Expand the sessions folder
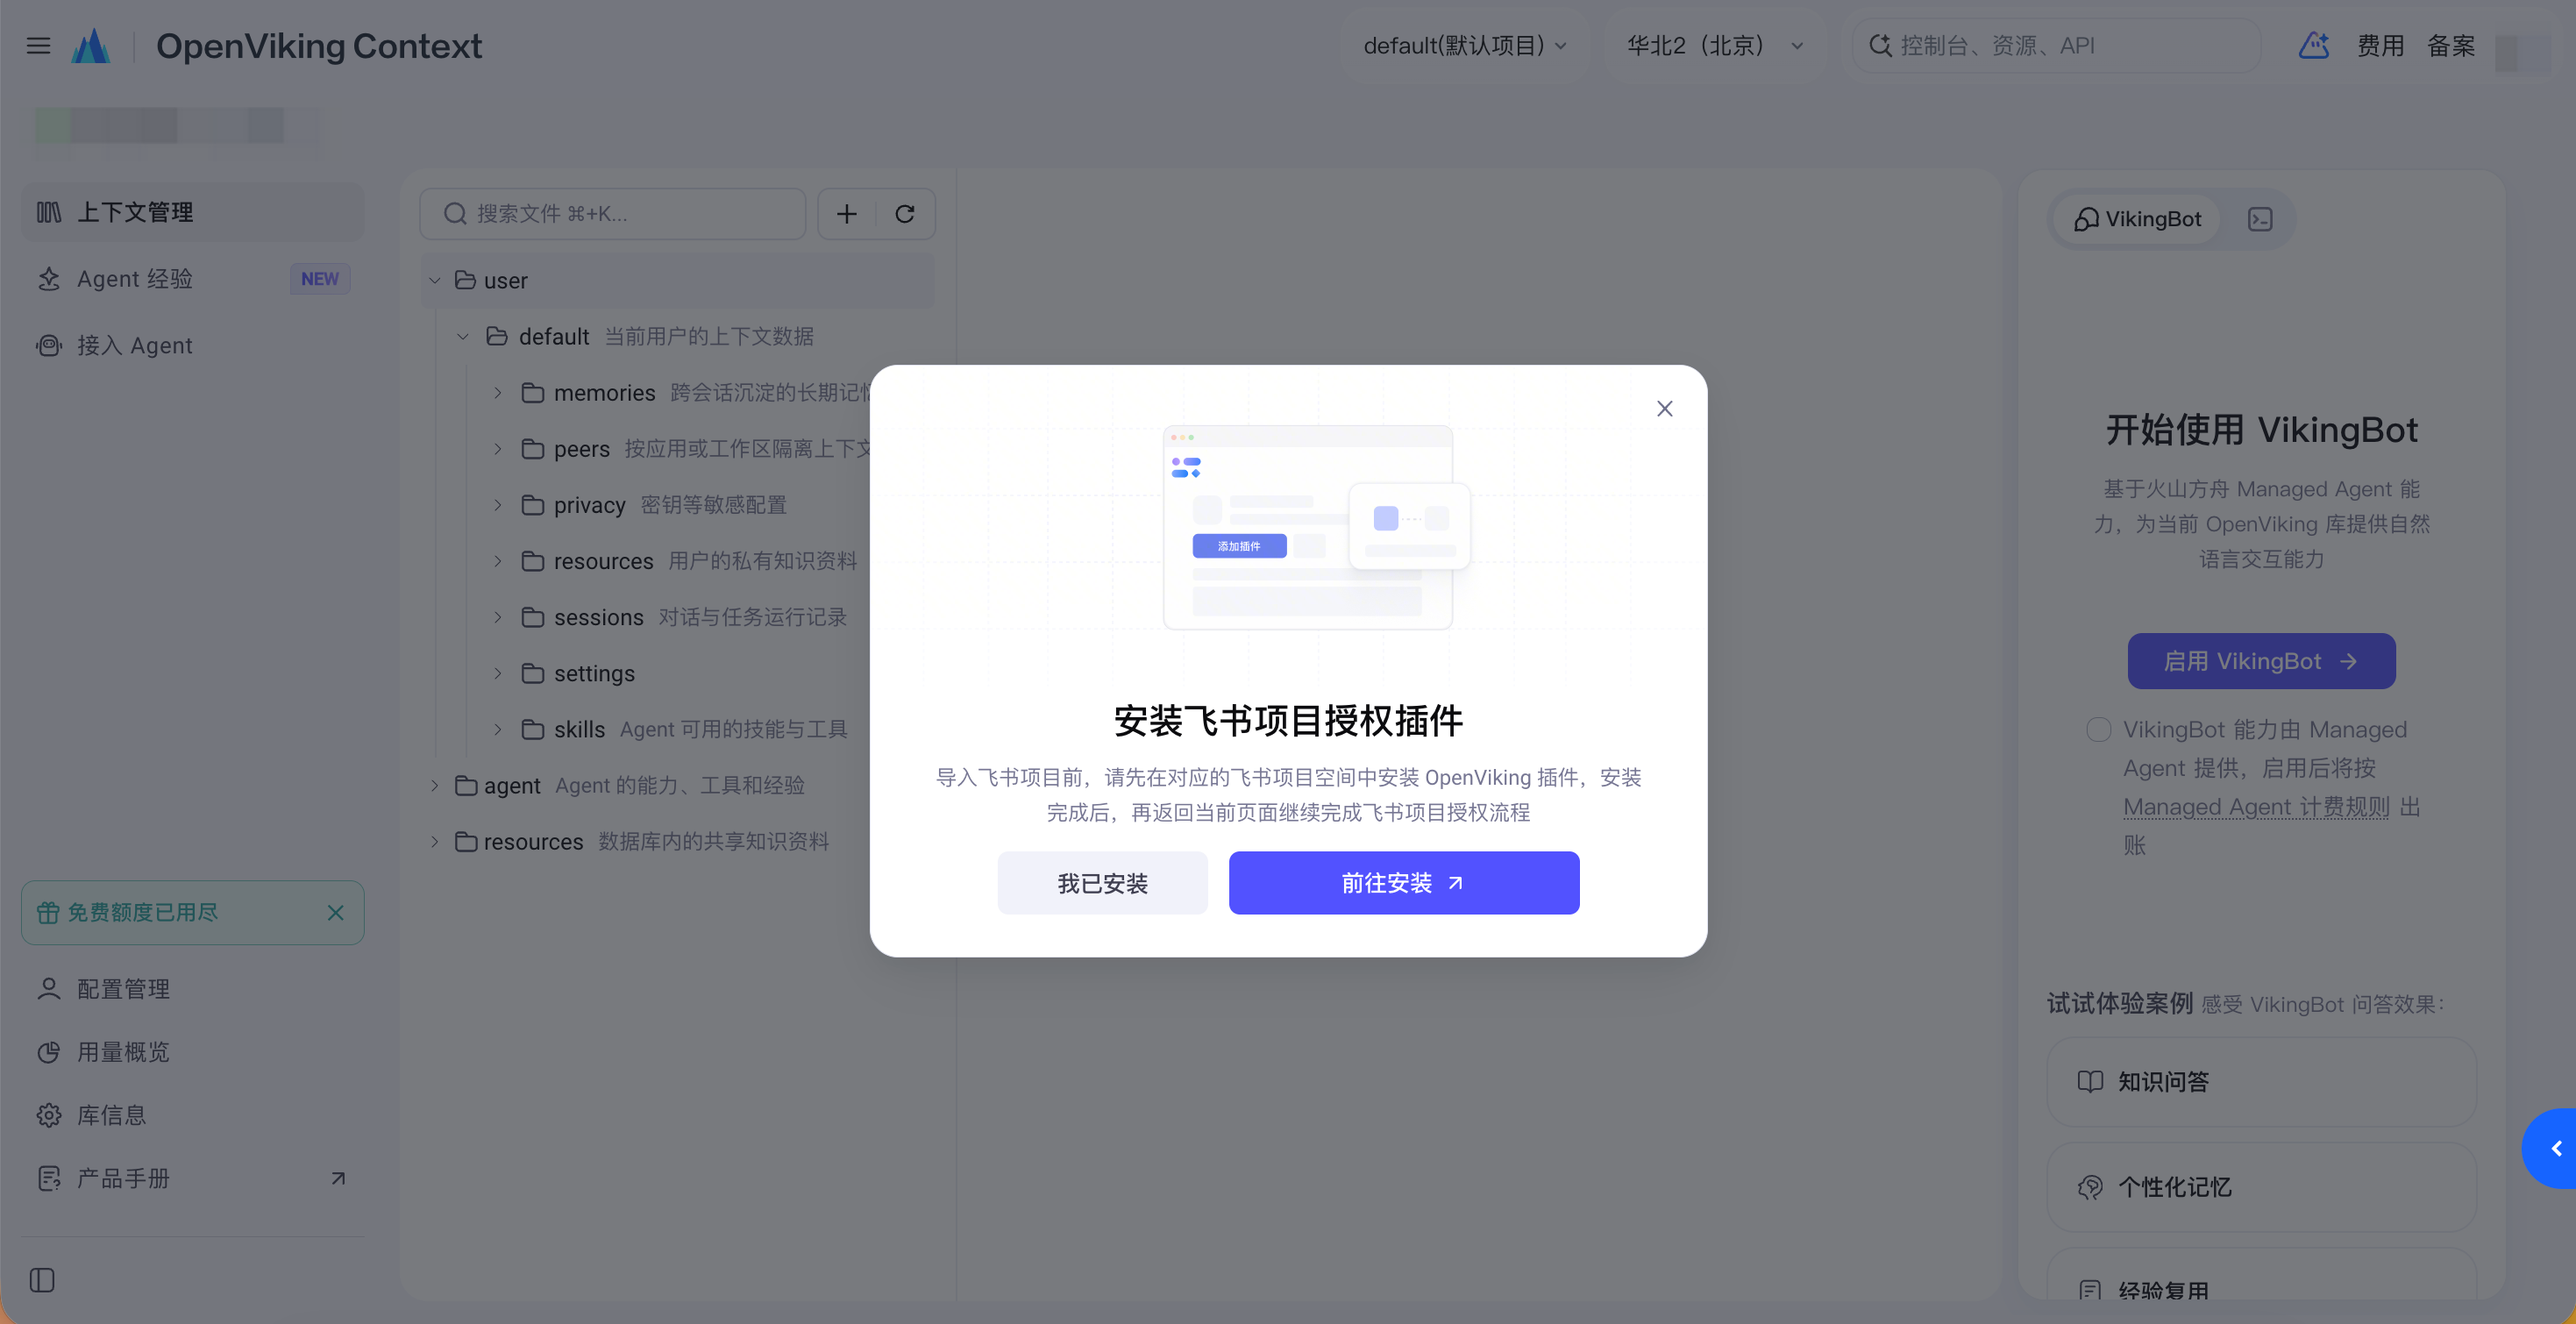The height and width of the screenshot is (1324, 2576). pyautogui.click(x=498, y=617)
